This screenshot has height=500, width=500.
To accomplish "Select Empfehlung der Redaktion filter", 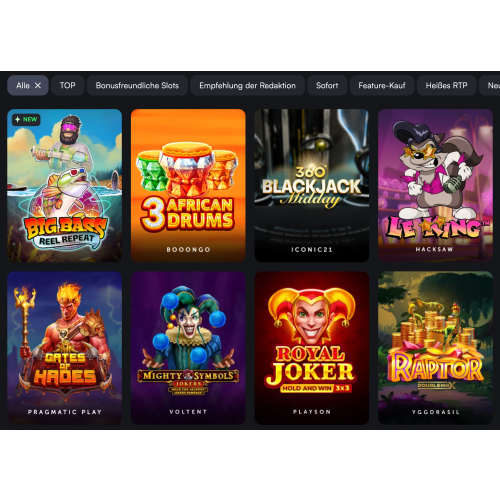I will tap(247, 86).
